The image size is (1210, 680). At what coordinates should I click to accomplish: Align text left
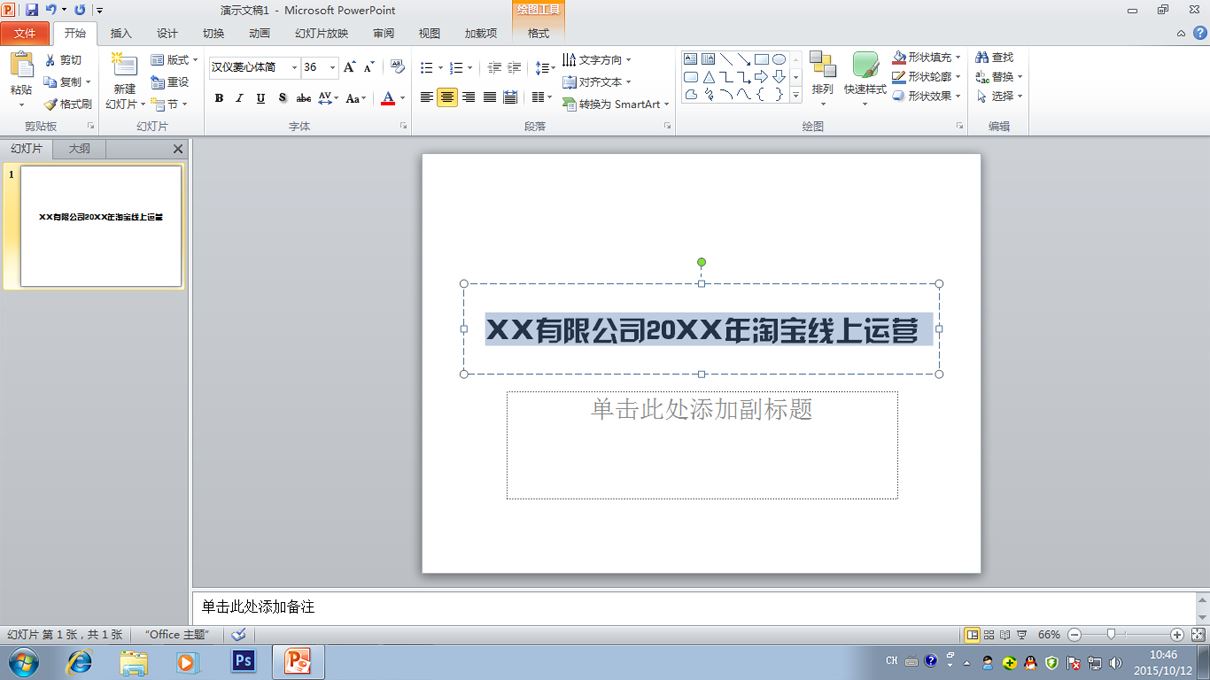click(427, 97)
